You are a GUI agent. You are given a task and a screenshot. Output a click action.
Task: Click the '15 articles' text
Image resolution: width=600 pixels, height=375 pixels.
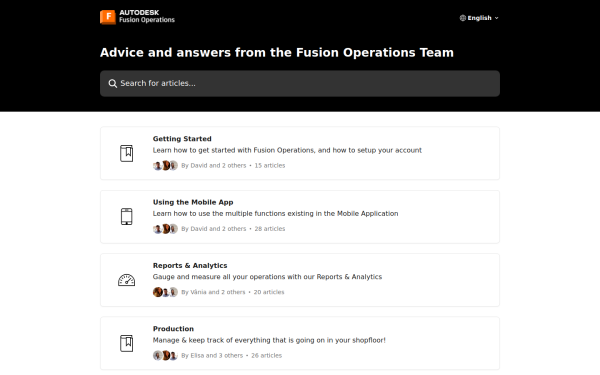270,166
